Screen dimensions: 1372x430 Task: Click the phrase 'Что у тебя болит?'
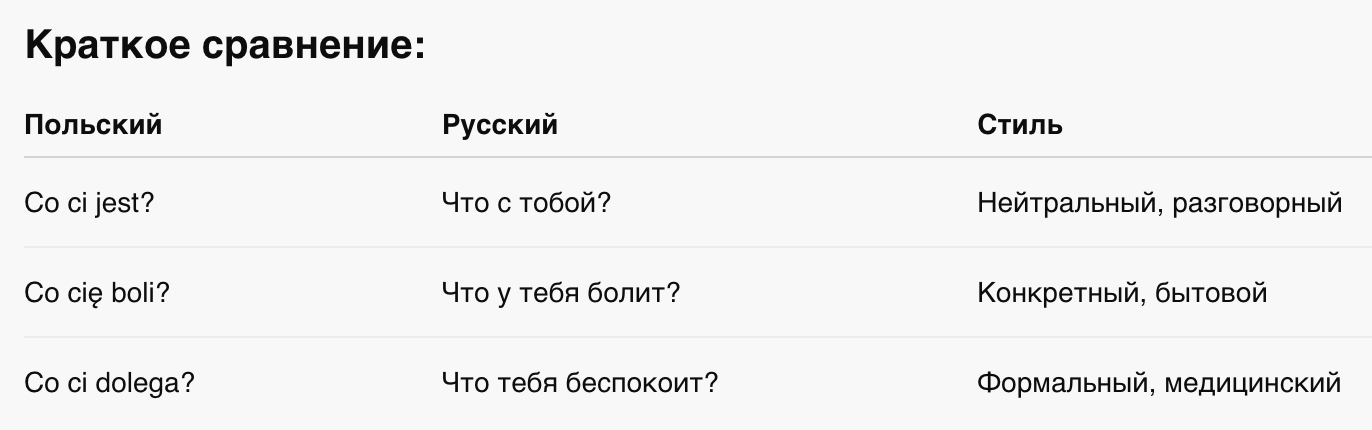point(561,293)
